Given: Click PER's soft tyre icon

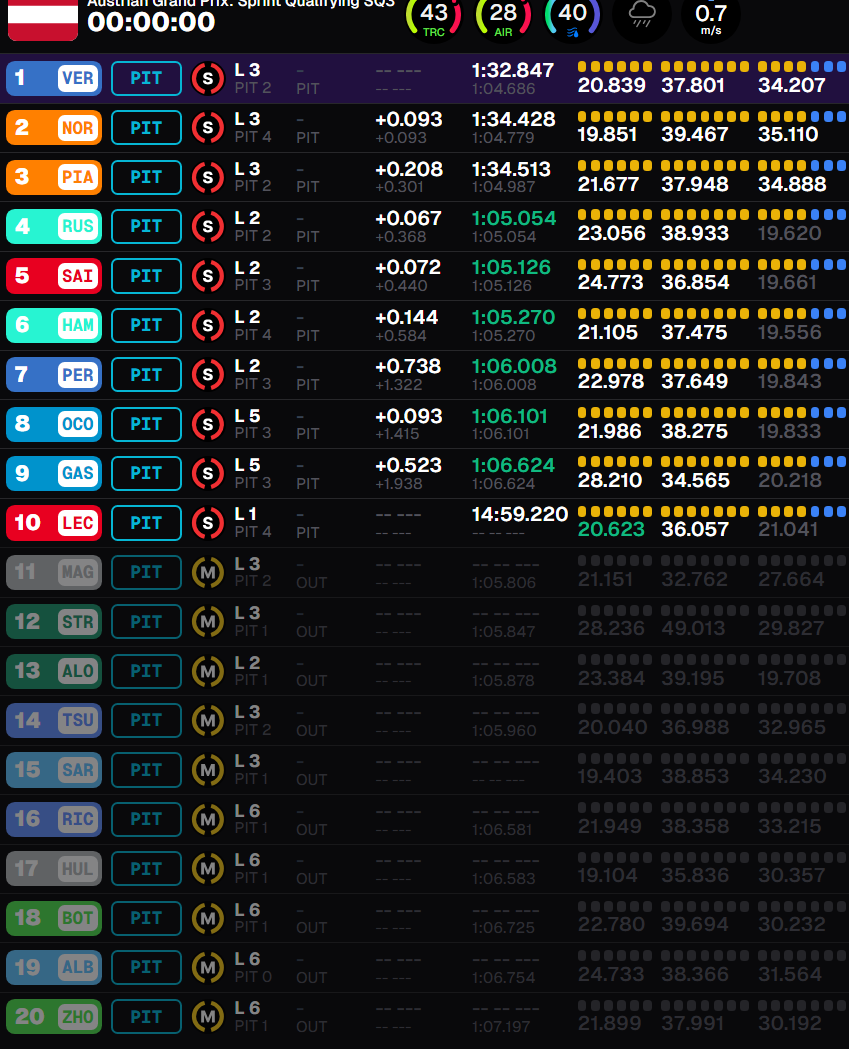Looking at the screenshot, I should coord(207,375).
